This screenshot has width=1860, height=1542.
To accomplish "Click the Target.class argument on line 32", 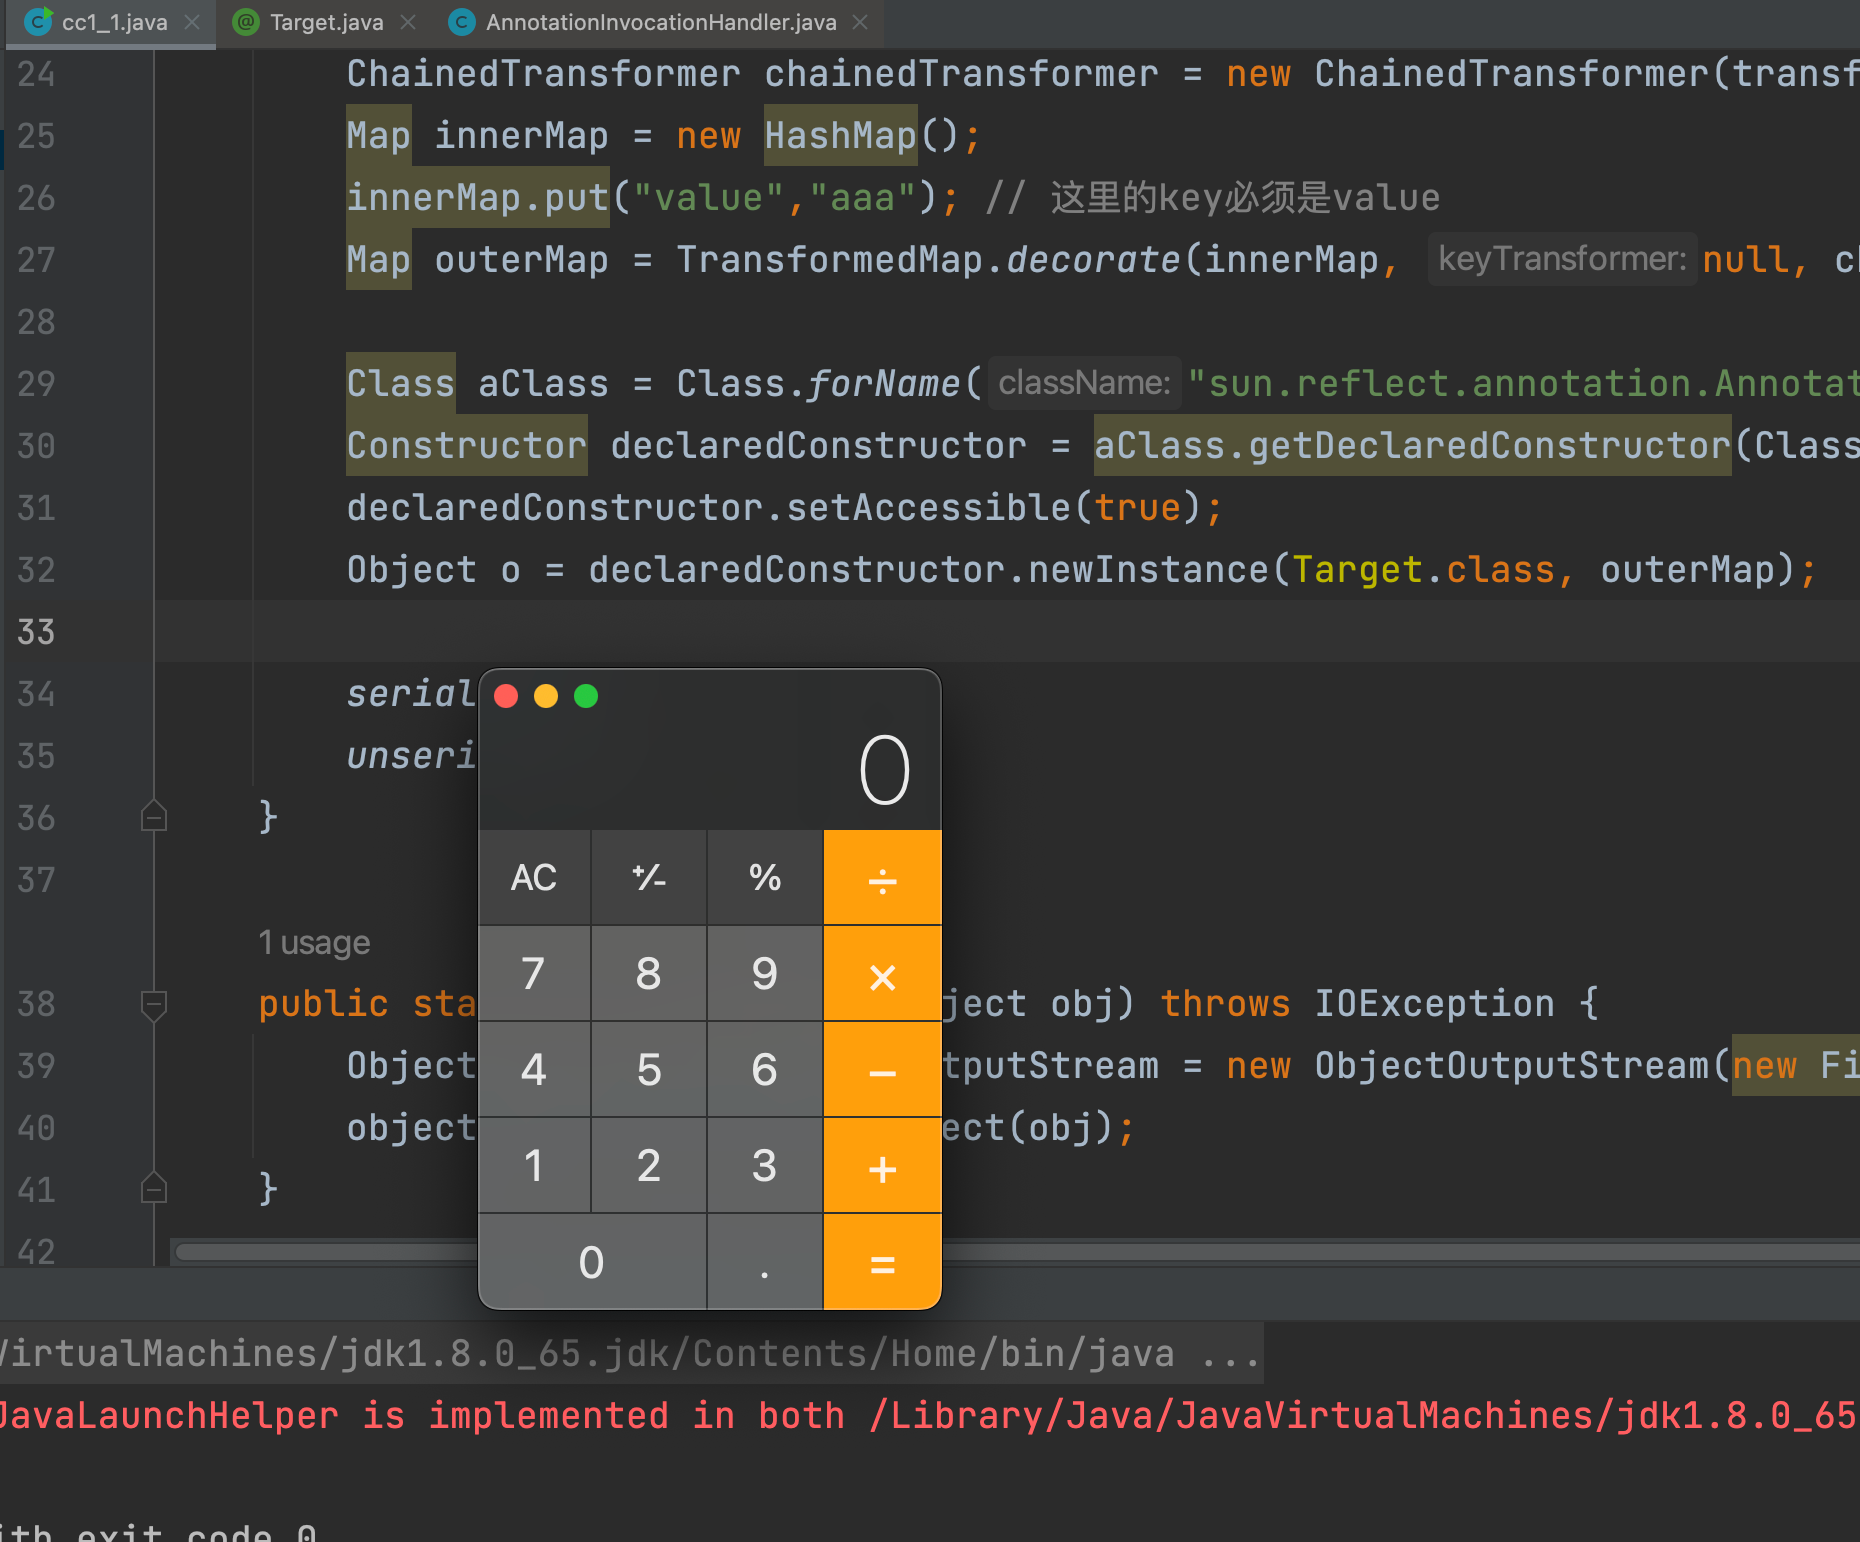I will click(1424, 569).
